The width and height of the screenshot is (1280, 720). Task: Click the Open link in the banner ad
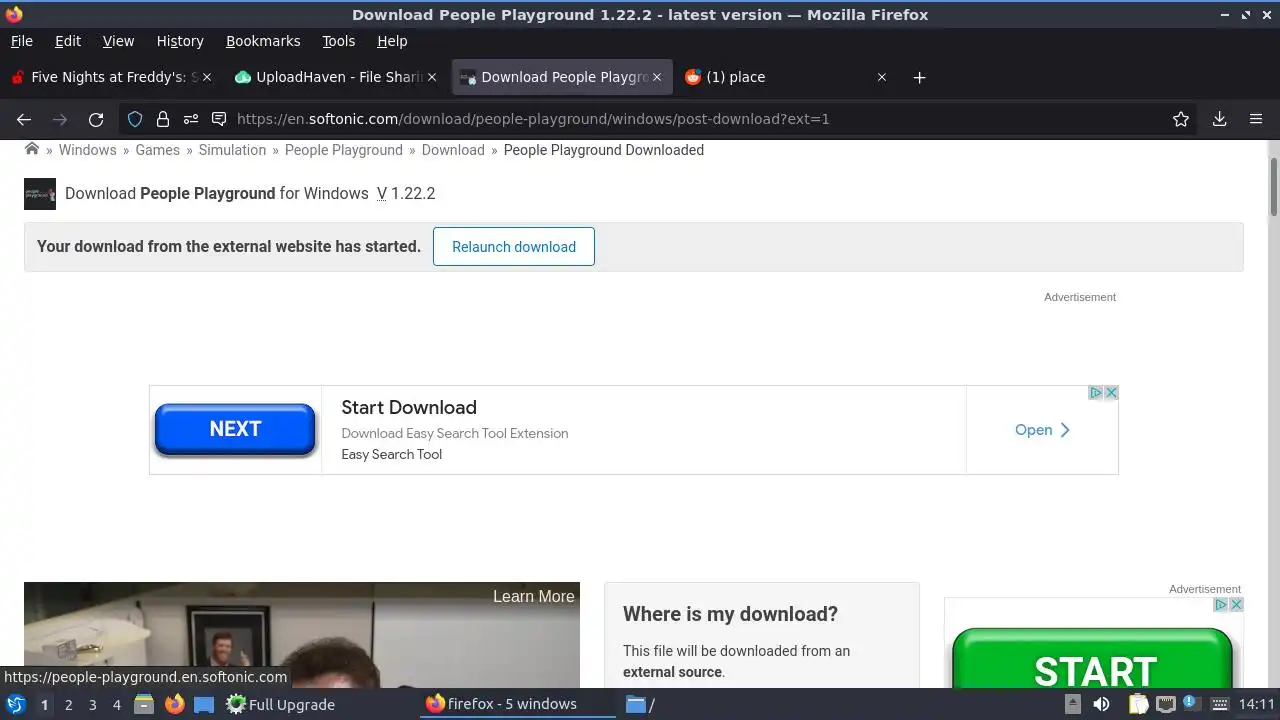coord(1042,430)
